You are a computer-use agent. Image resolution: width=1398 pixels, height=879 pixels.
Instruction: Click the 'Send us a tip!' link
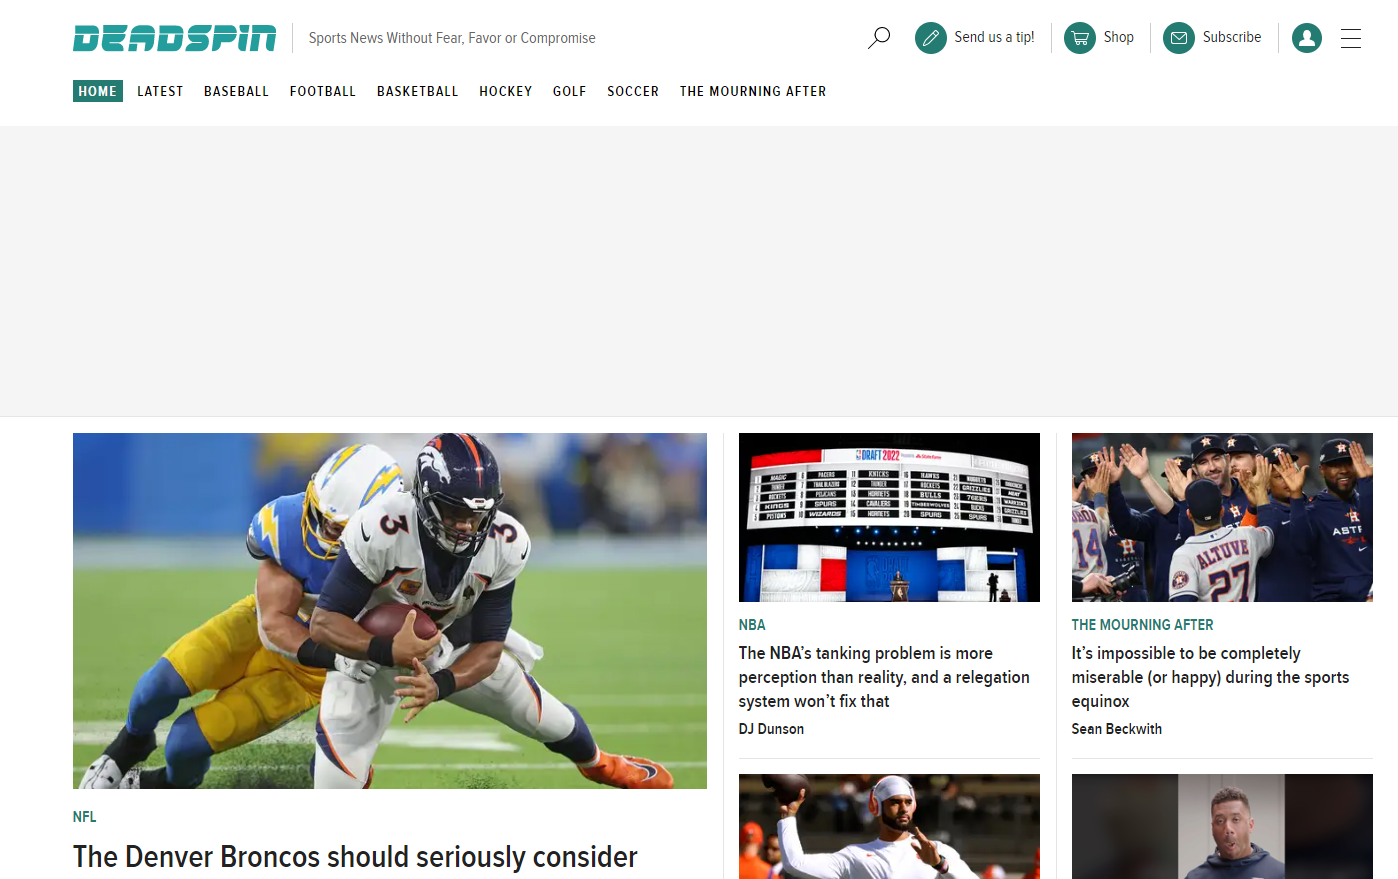tap(994, 37)
